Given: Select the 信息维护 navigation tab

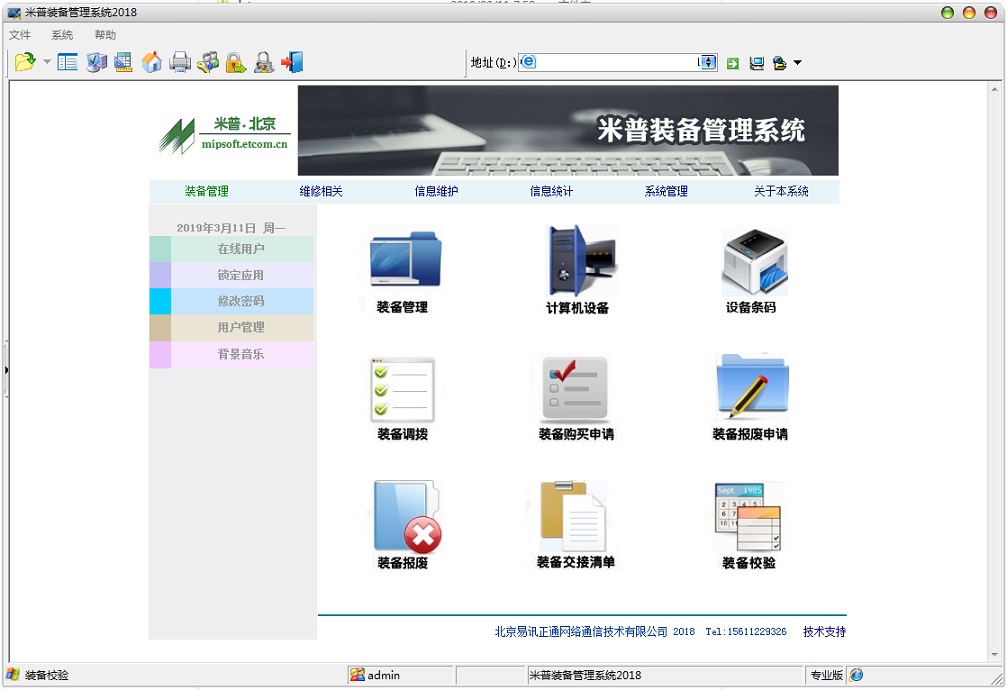Looking at the screenshot, I should click(436, 191).
